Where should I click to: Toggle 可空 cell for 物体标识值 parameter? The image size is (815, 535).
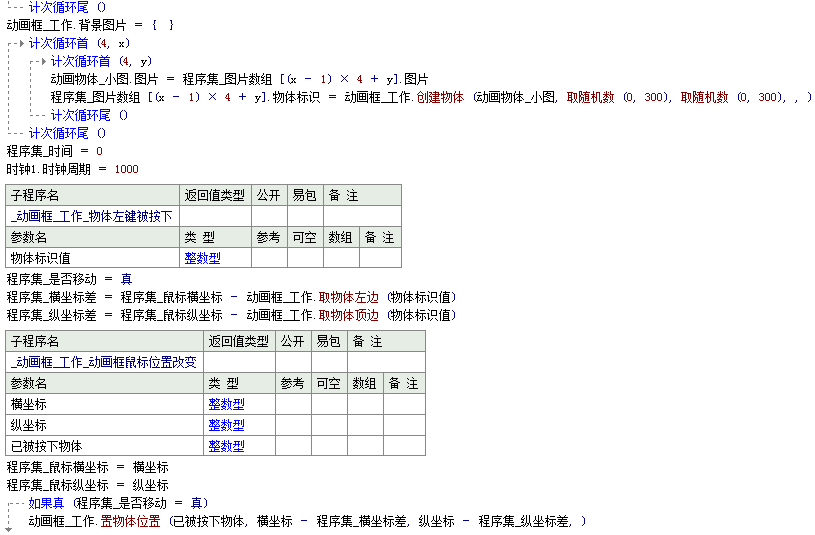pyautogui.click(x=305, y=258)
